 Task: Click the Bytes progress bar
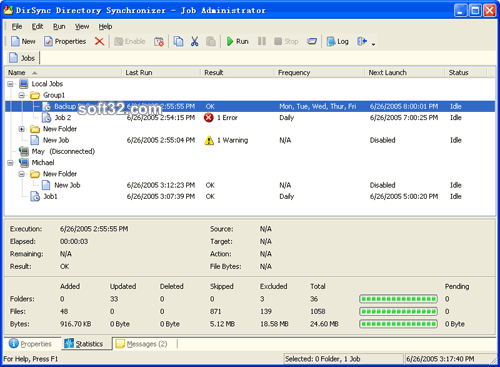tap(398, 324)
